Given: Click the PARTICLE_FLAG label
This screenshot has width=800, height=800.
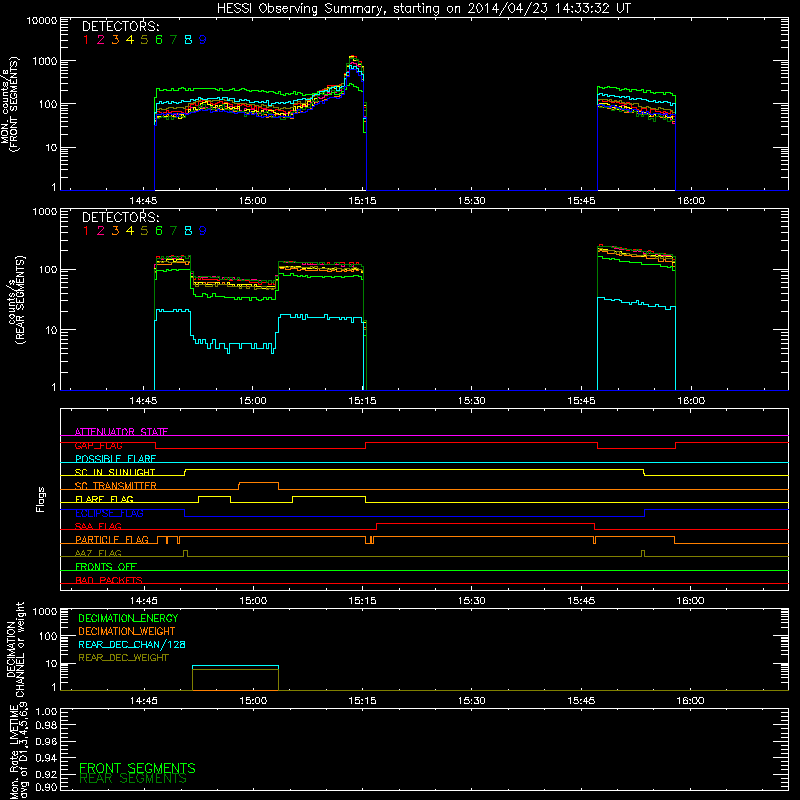Looking at the screenshot, I should 112,540.
